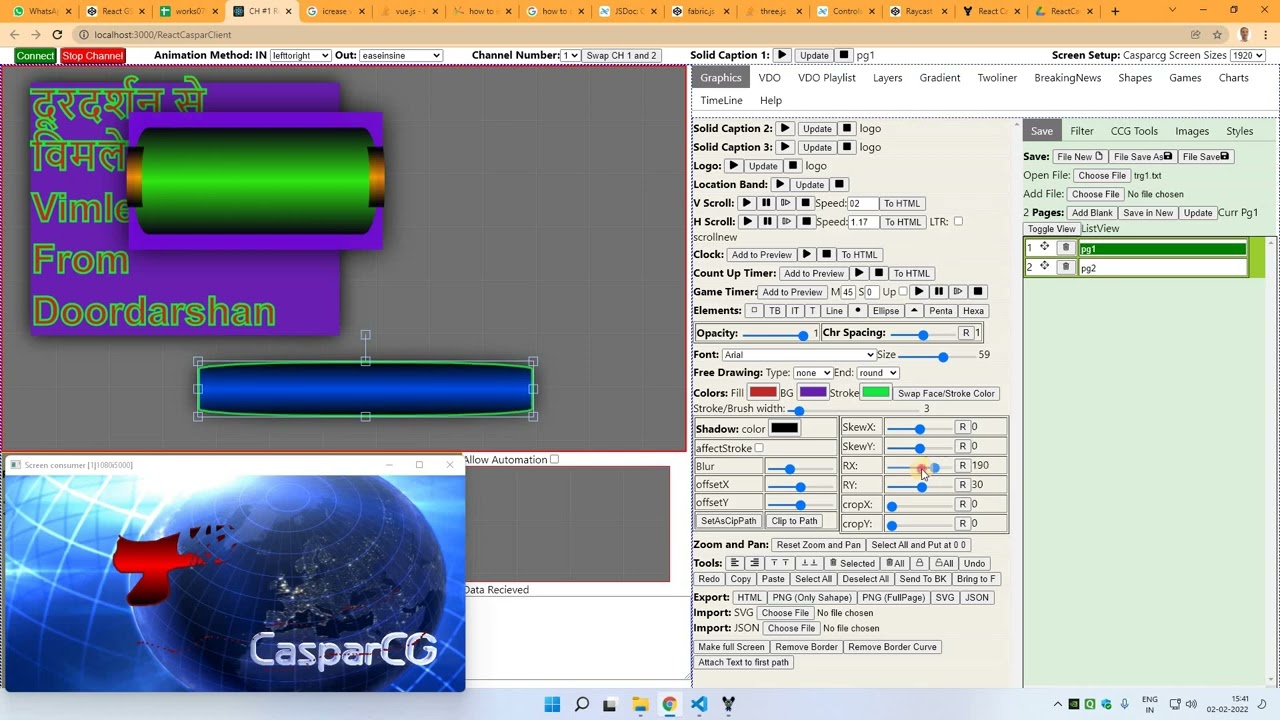
Task: Delete Selected objects with trash button
Action: (x=852, y=563)
